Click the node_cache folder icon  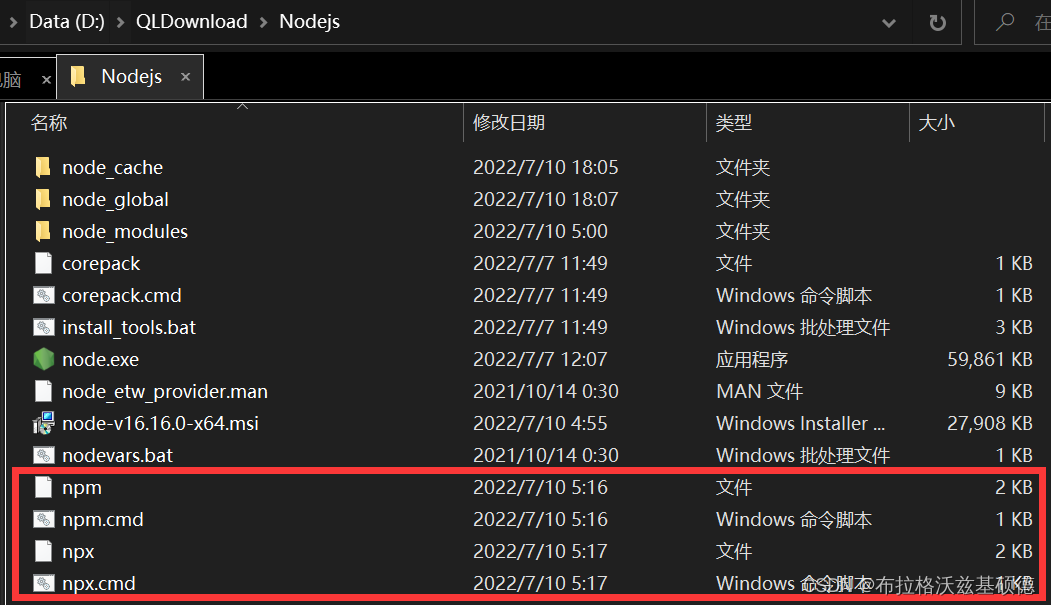click(x=42, y=167)
